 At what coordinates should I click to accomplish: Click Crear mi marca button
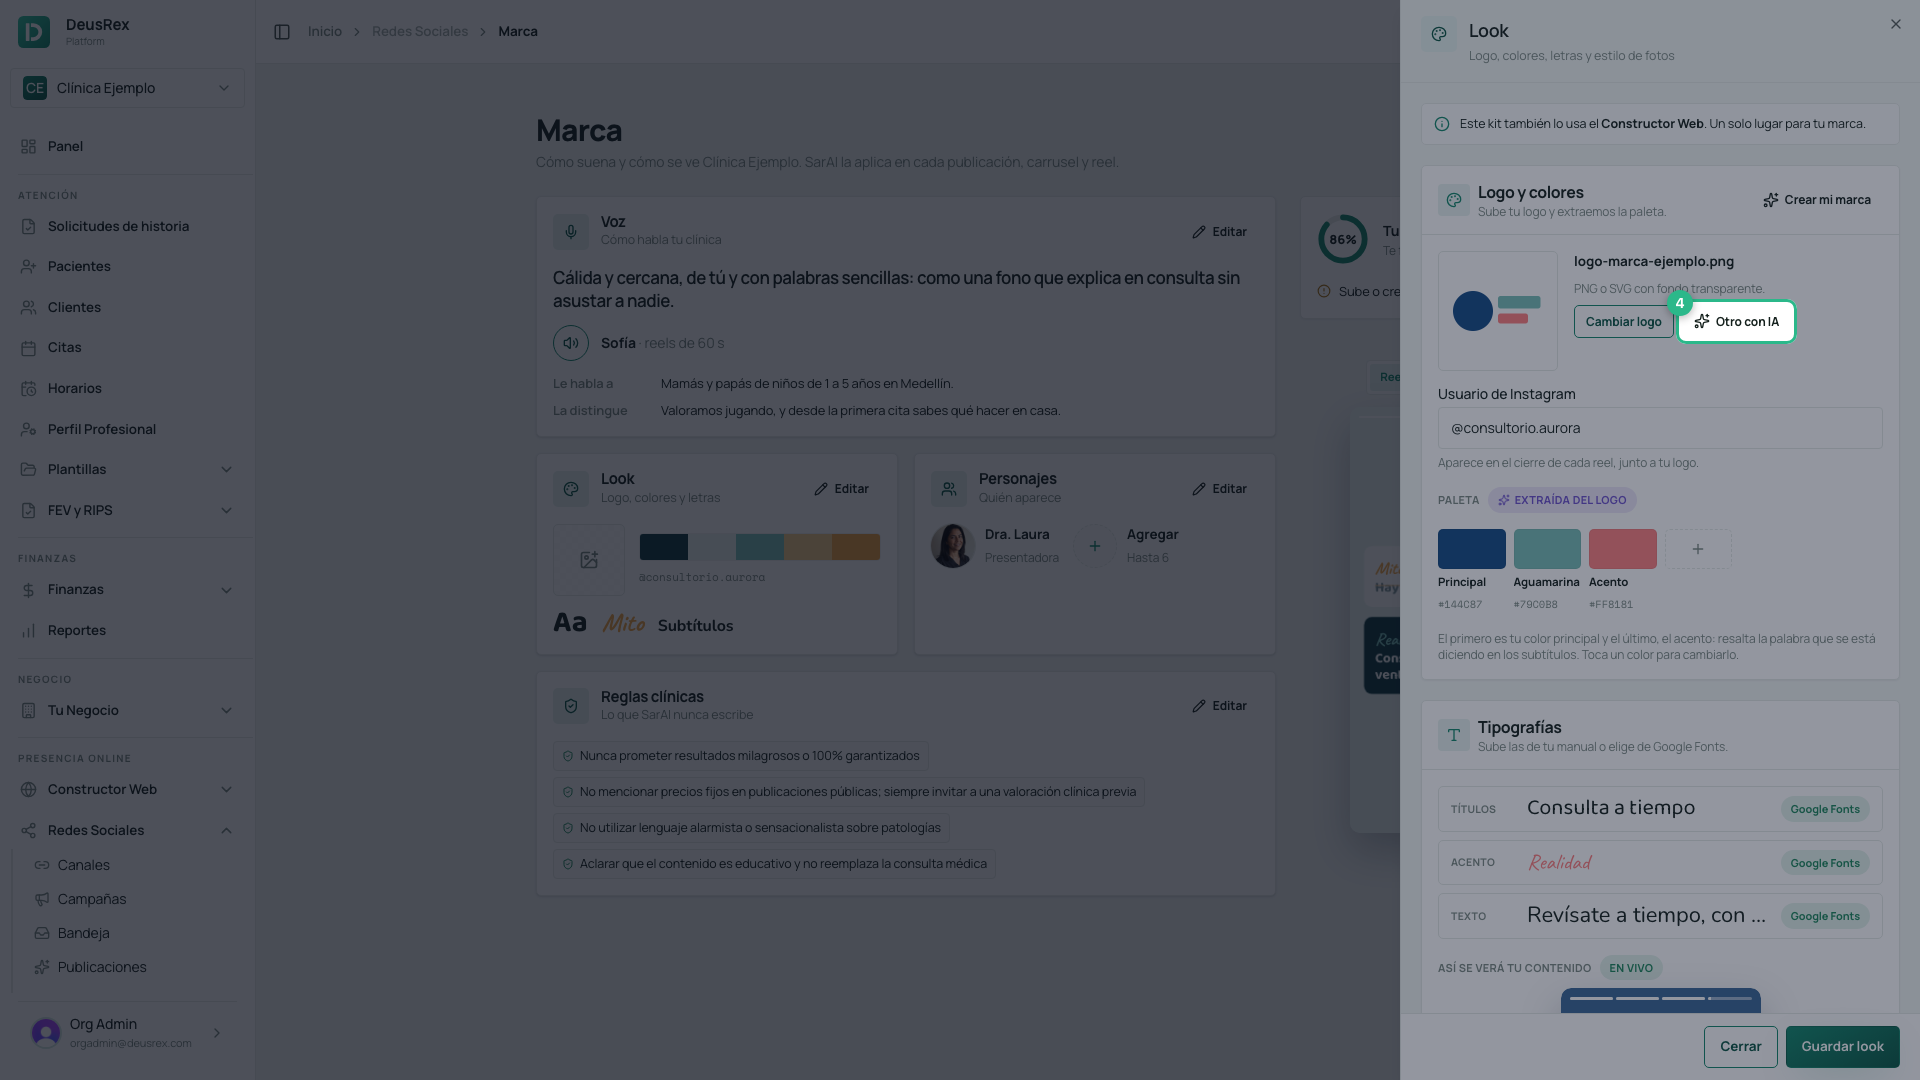(x=1817, y=200)
